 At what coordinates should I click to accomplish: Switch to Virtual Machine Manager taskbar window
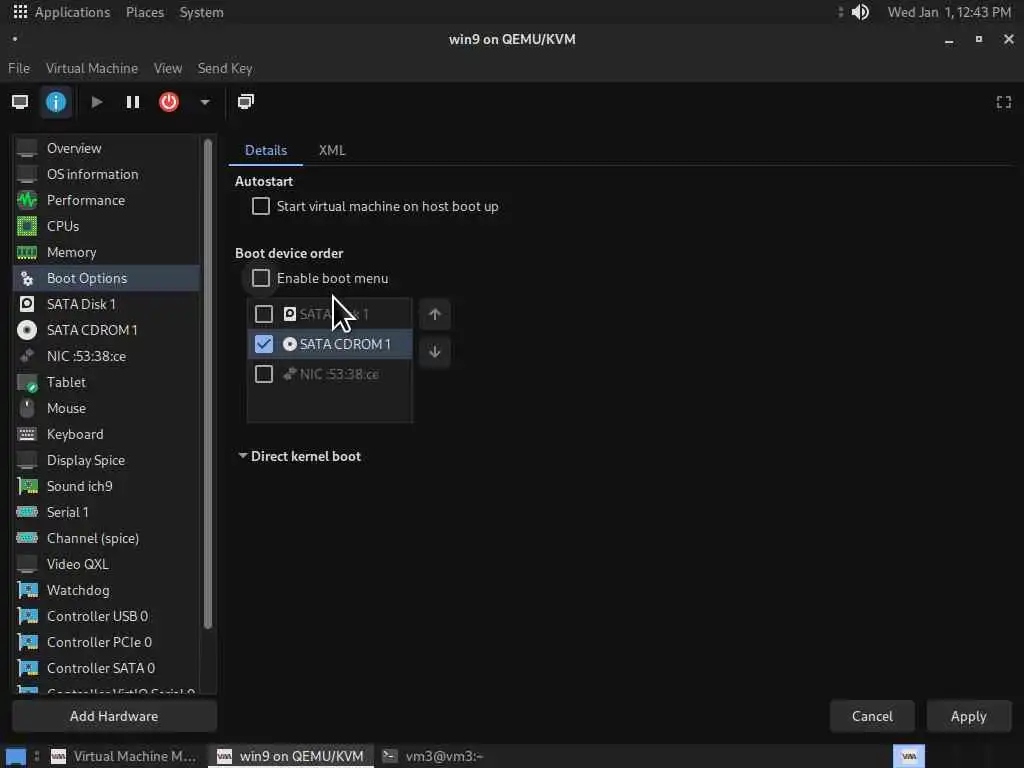(x=123, y=756)
